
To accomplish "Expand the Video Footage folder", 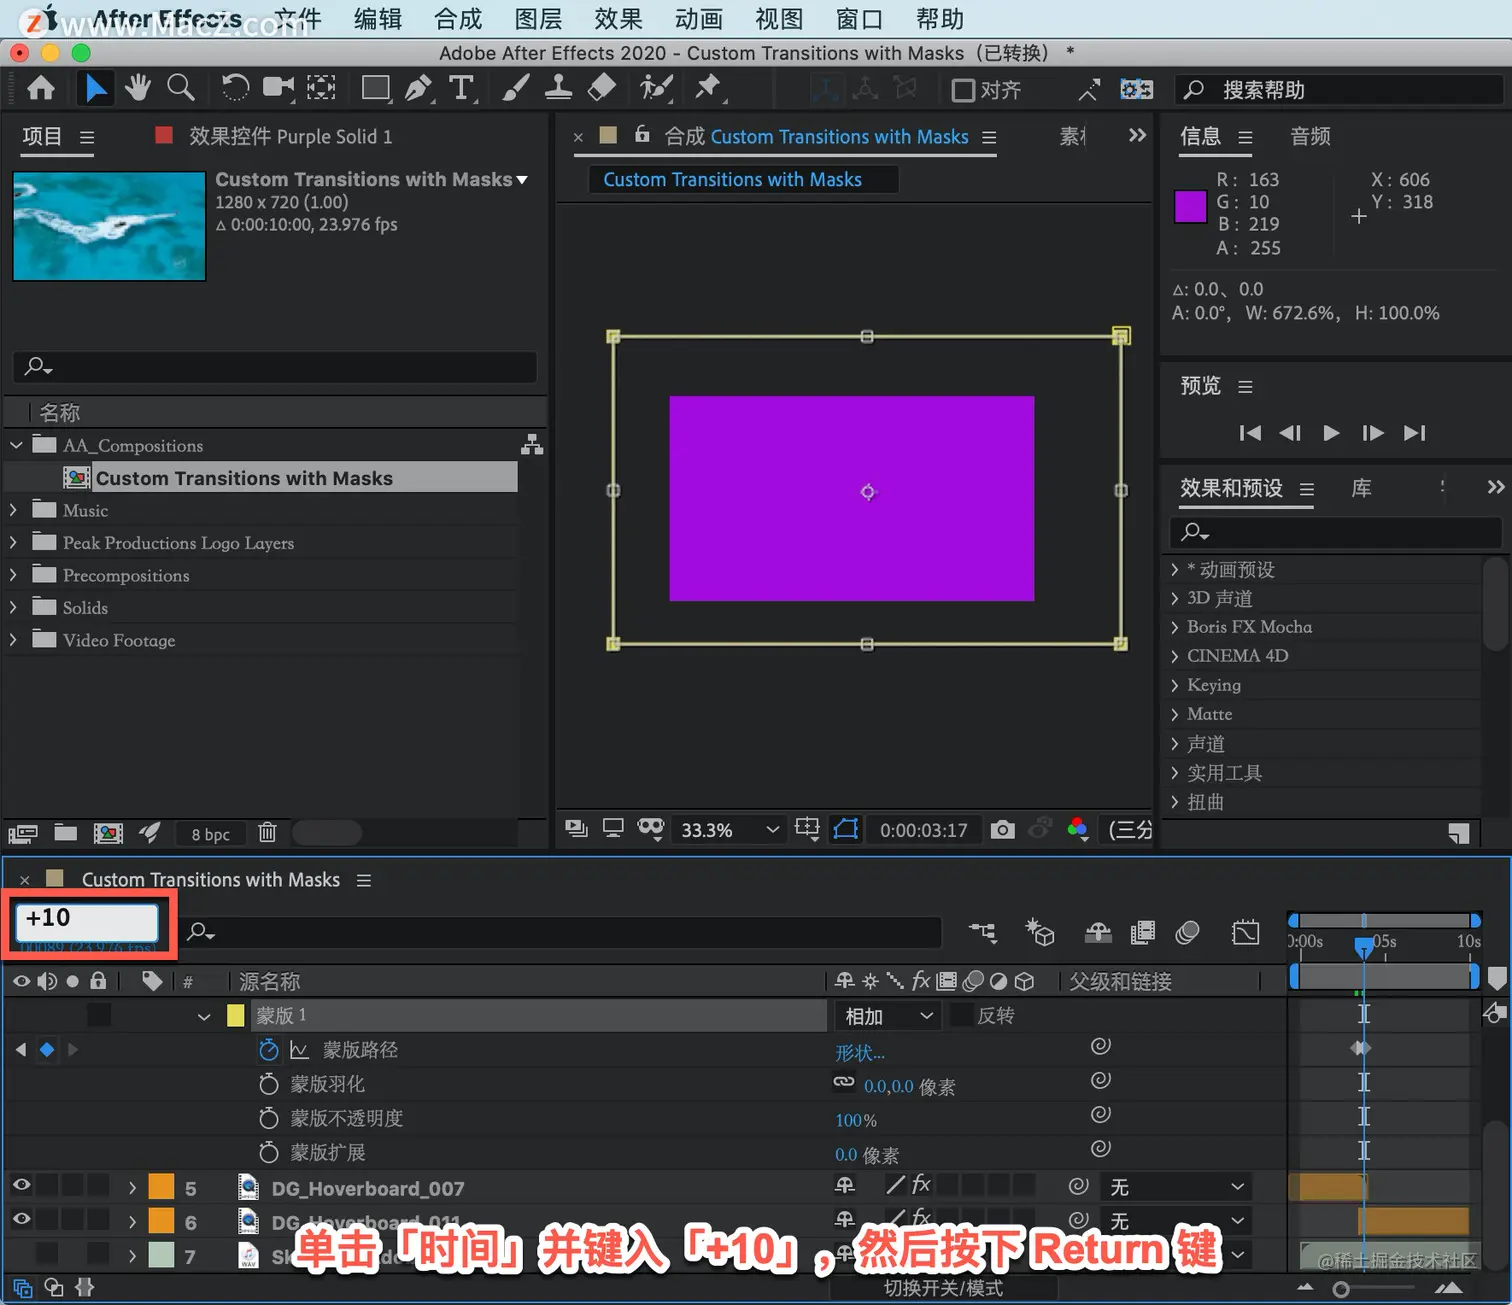I will click(13, 640).
